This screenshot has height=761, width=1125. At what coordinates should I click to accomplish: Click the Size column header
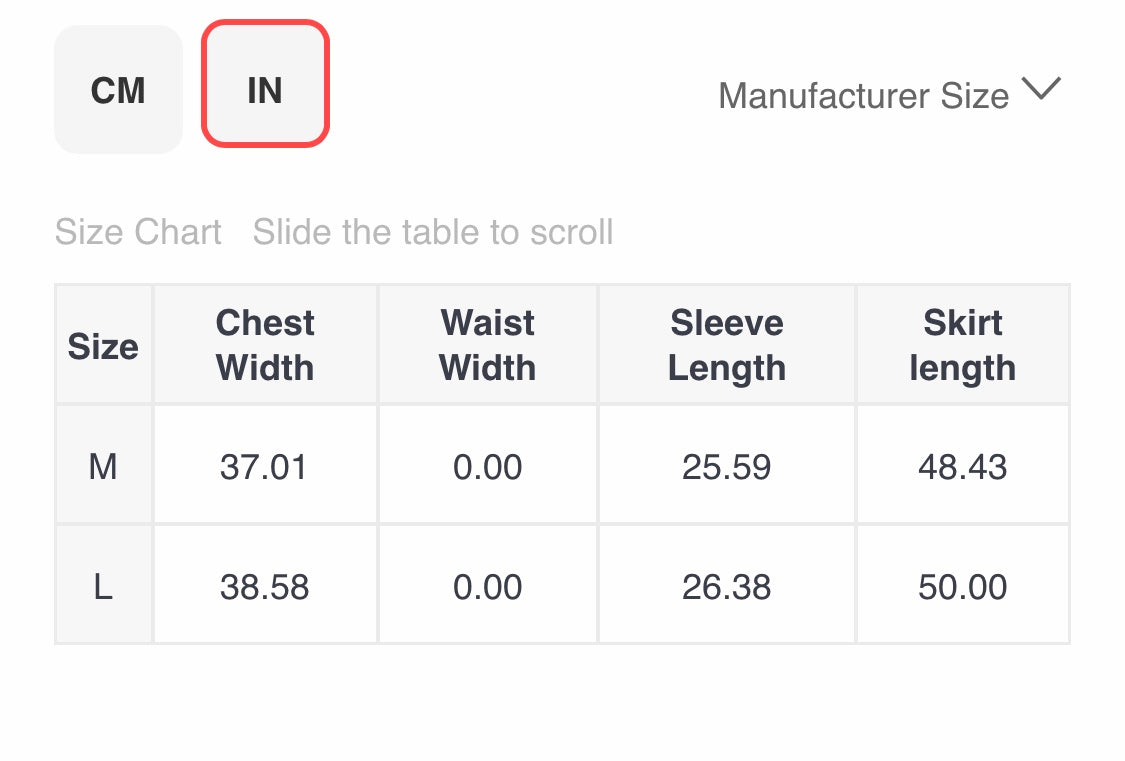tap(103, 346)
